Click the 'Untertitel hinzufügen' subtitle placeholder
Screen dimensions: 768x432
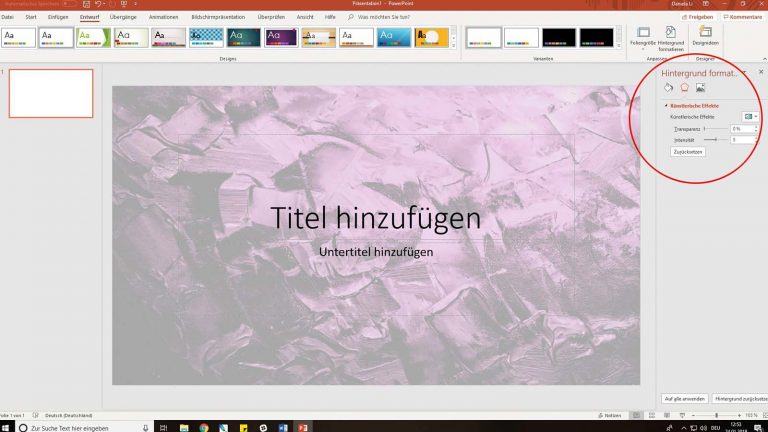[x=376, y=252]
